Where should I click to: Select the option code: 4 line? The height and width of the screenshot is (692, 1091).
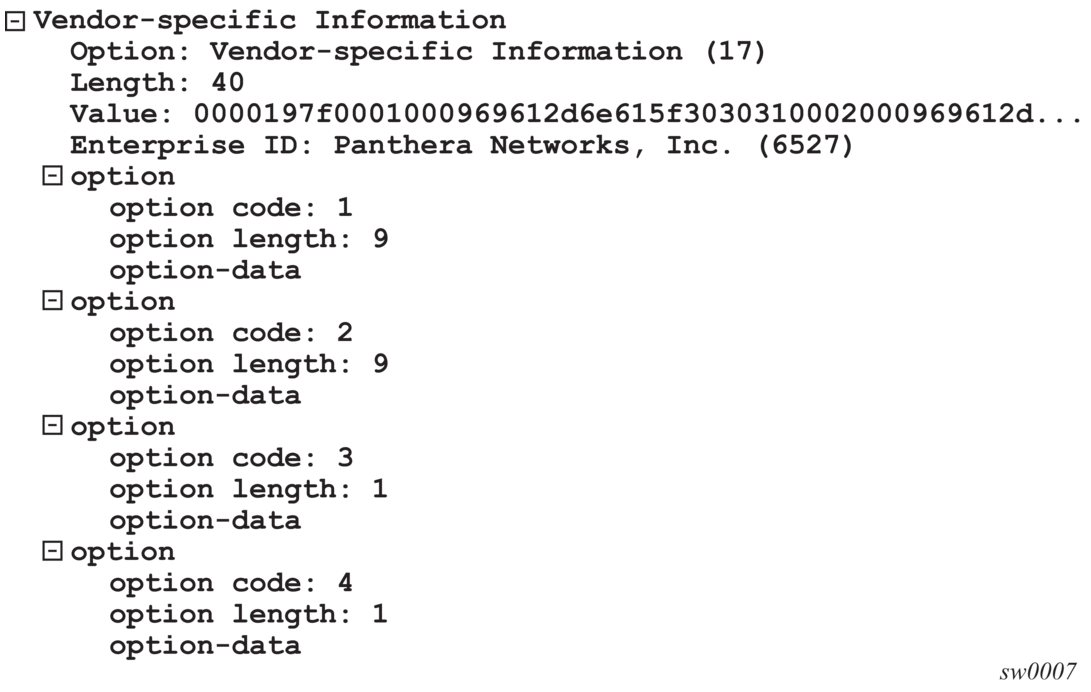point(230,583)
